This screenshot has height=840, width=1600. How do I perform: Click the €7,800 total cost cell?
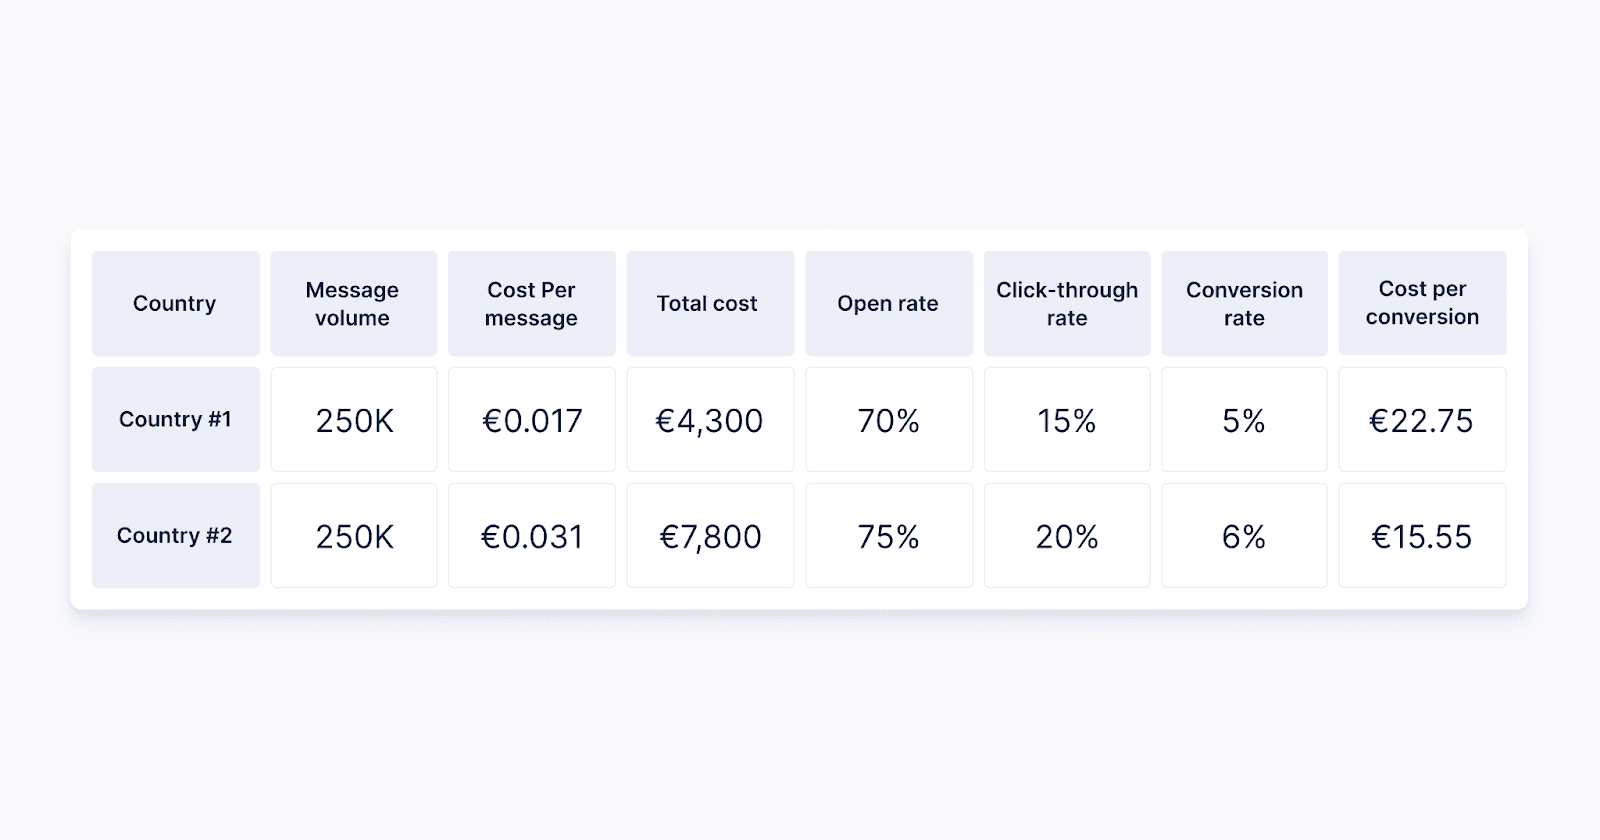pos(709,536)
